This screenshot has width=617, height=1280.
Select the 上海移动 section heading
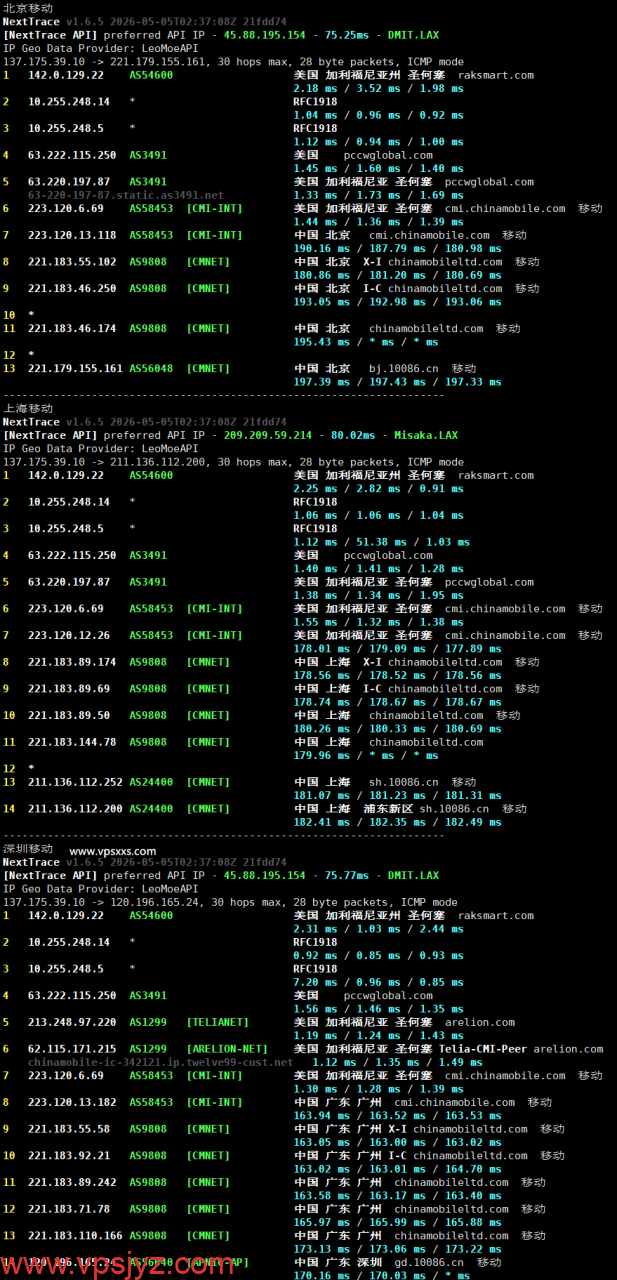28,408
